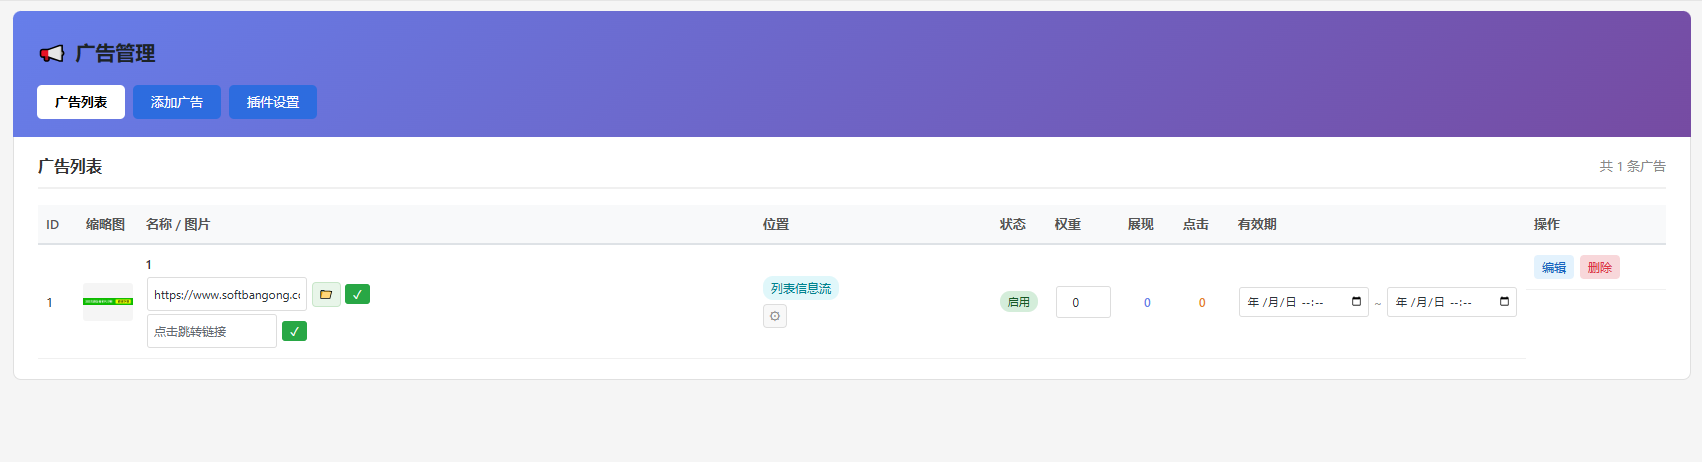Click the 广告列表 section heading

pyautogui.click(x=70, y=166)
